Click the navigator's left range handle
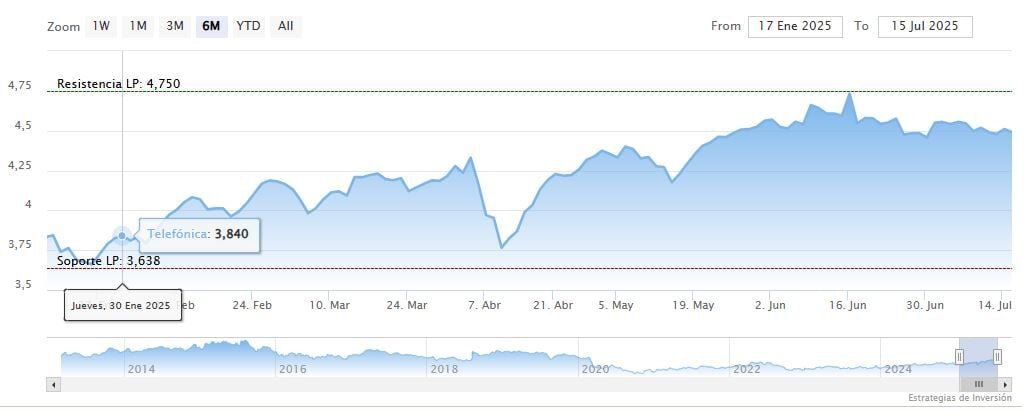Image resolution: width=1033 pixels, height=418 pixels. pyautogui.click(x=959, y=357)
